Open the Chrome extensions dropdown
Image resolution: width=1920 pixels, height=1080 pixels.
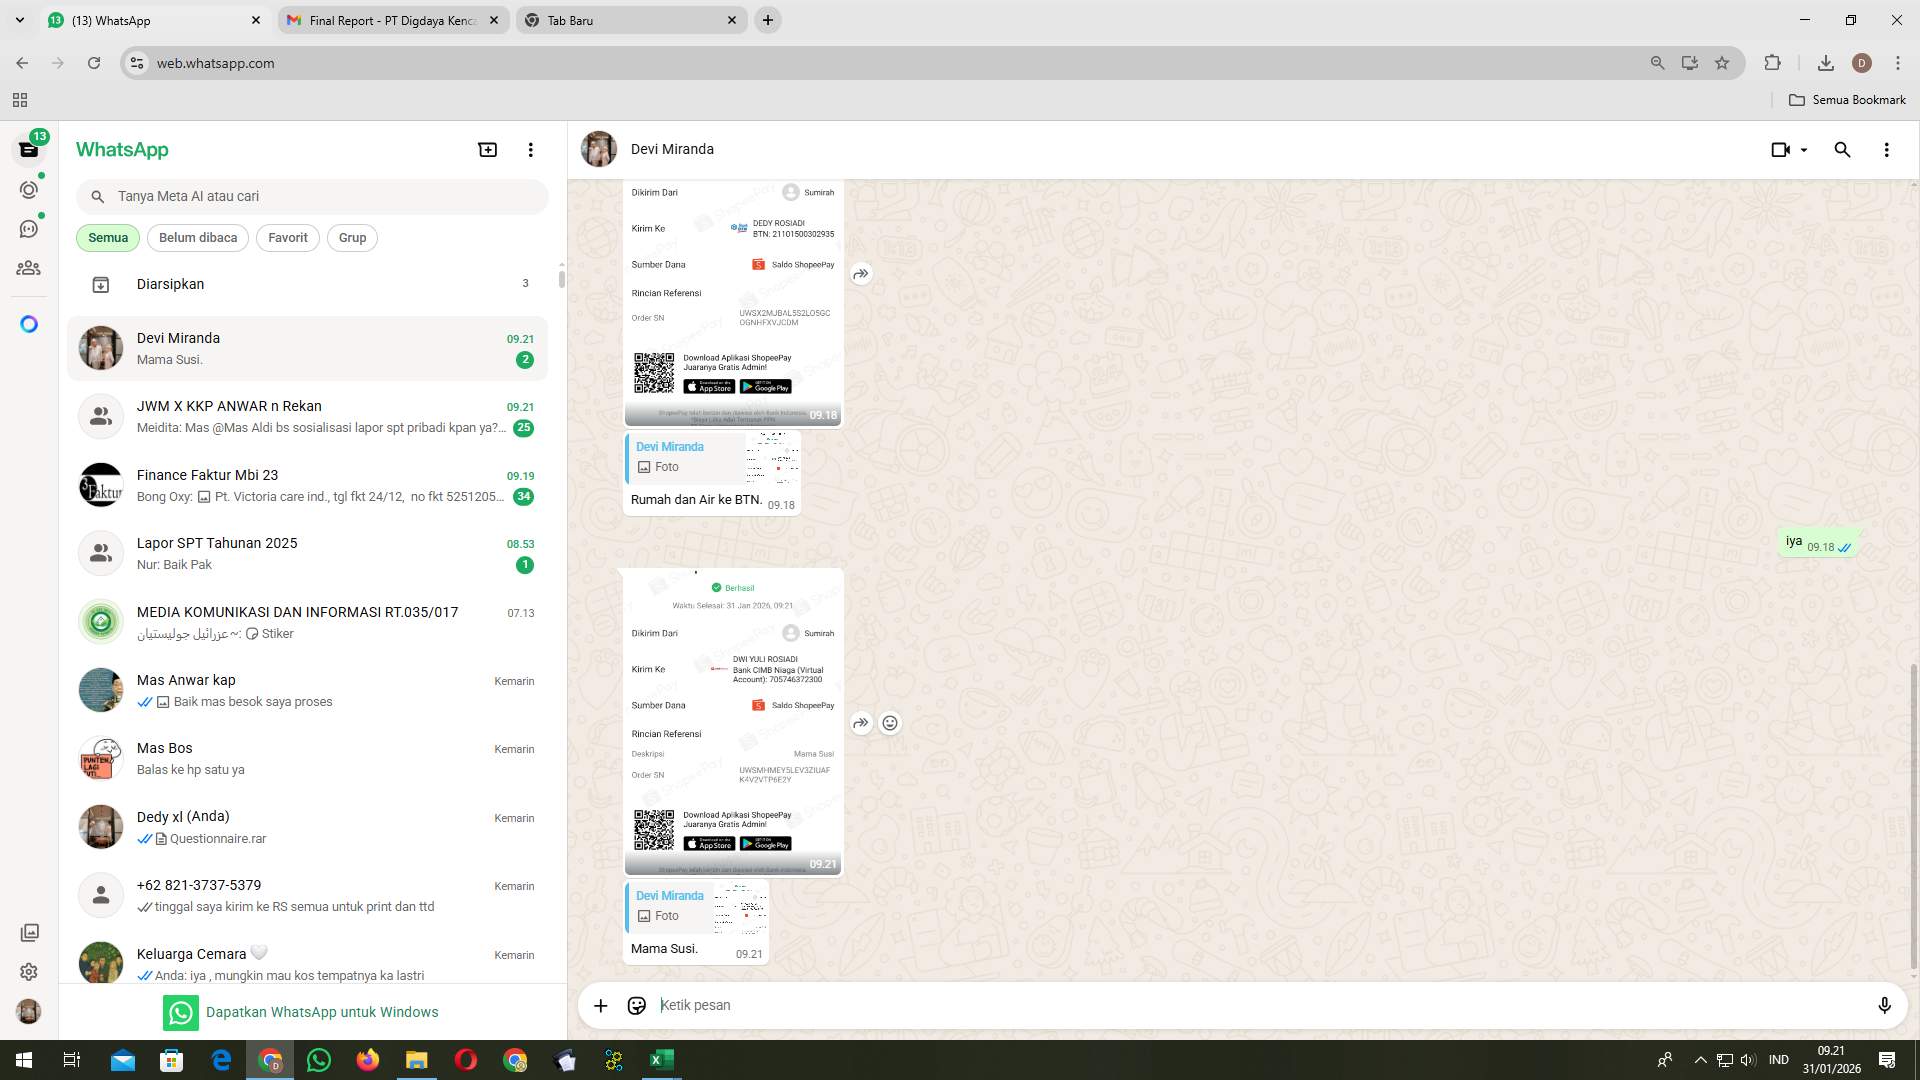[x=1772, y=62]
